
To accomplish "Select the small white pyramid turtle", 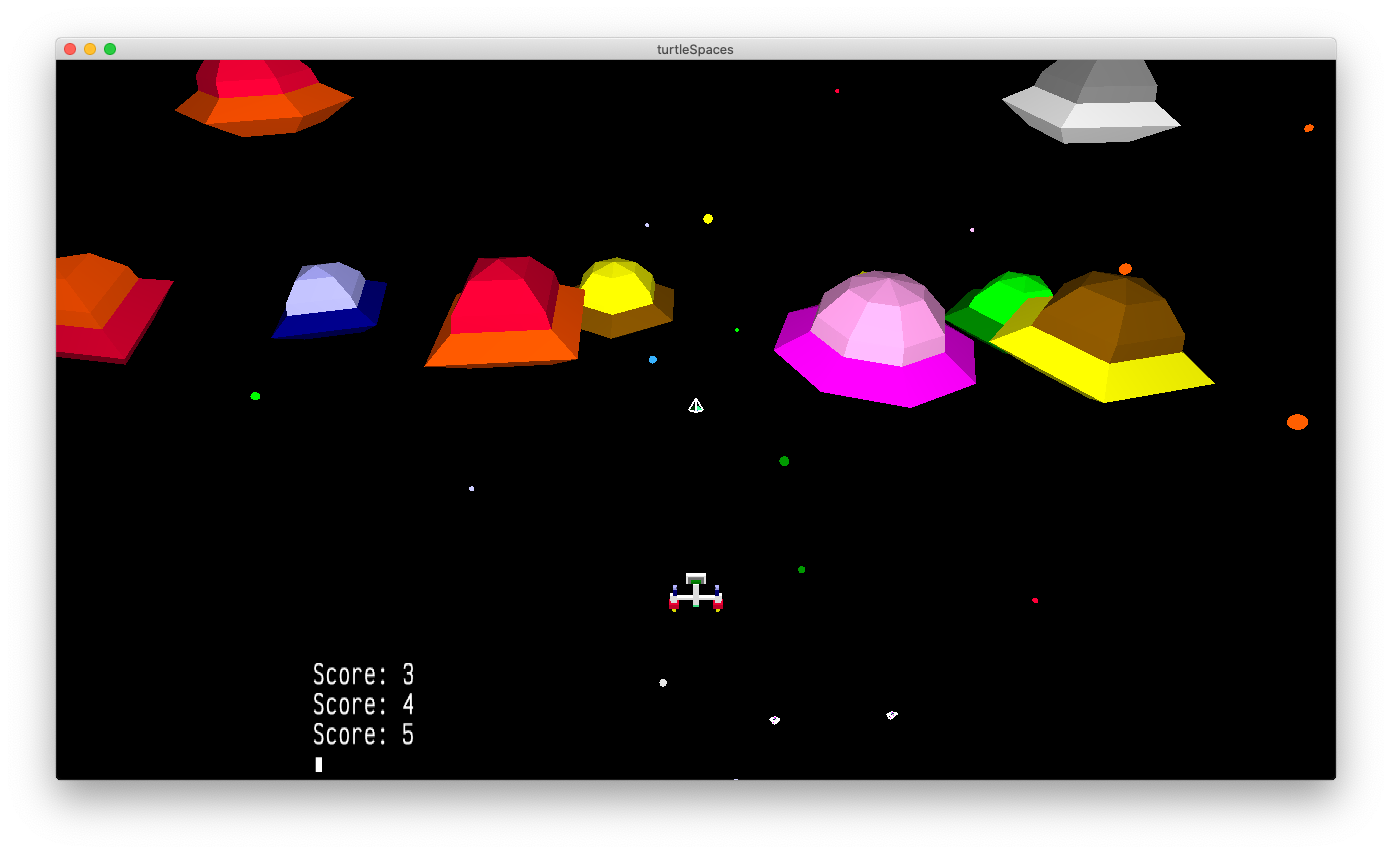I will pos(696,405).
